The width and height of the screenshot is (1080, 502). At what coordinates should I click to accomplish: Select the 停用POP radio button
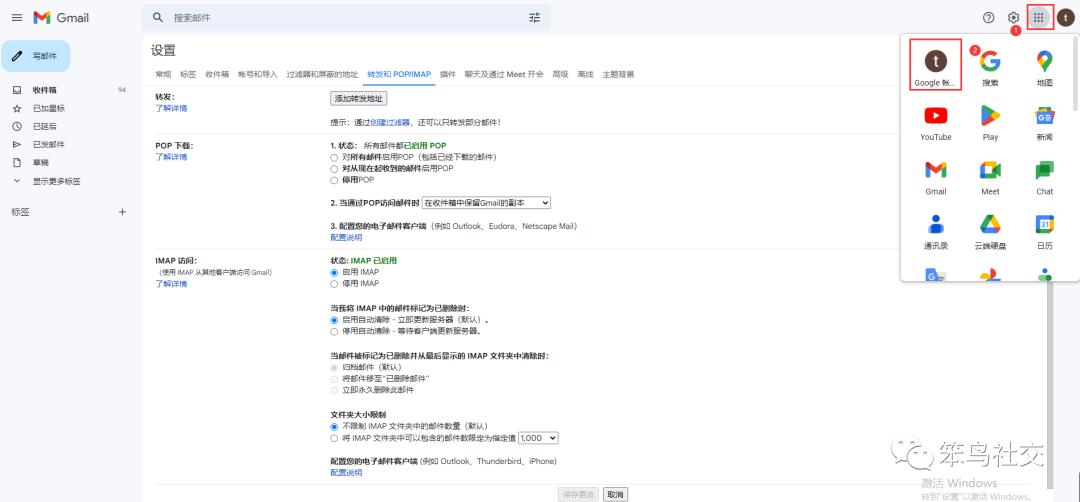(x=334, y=180)
